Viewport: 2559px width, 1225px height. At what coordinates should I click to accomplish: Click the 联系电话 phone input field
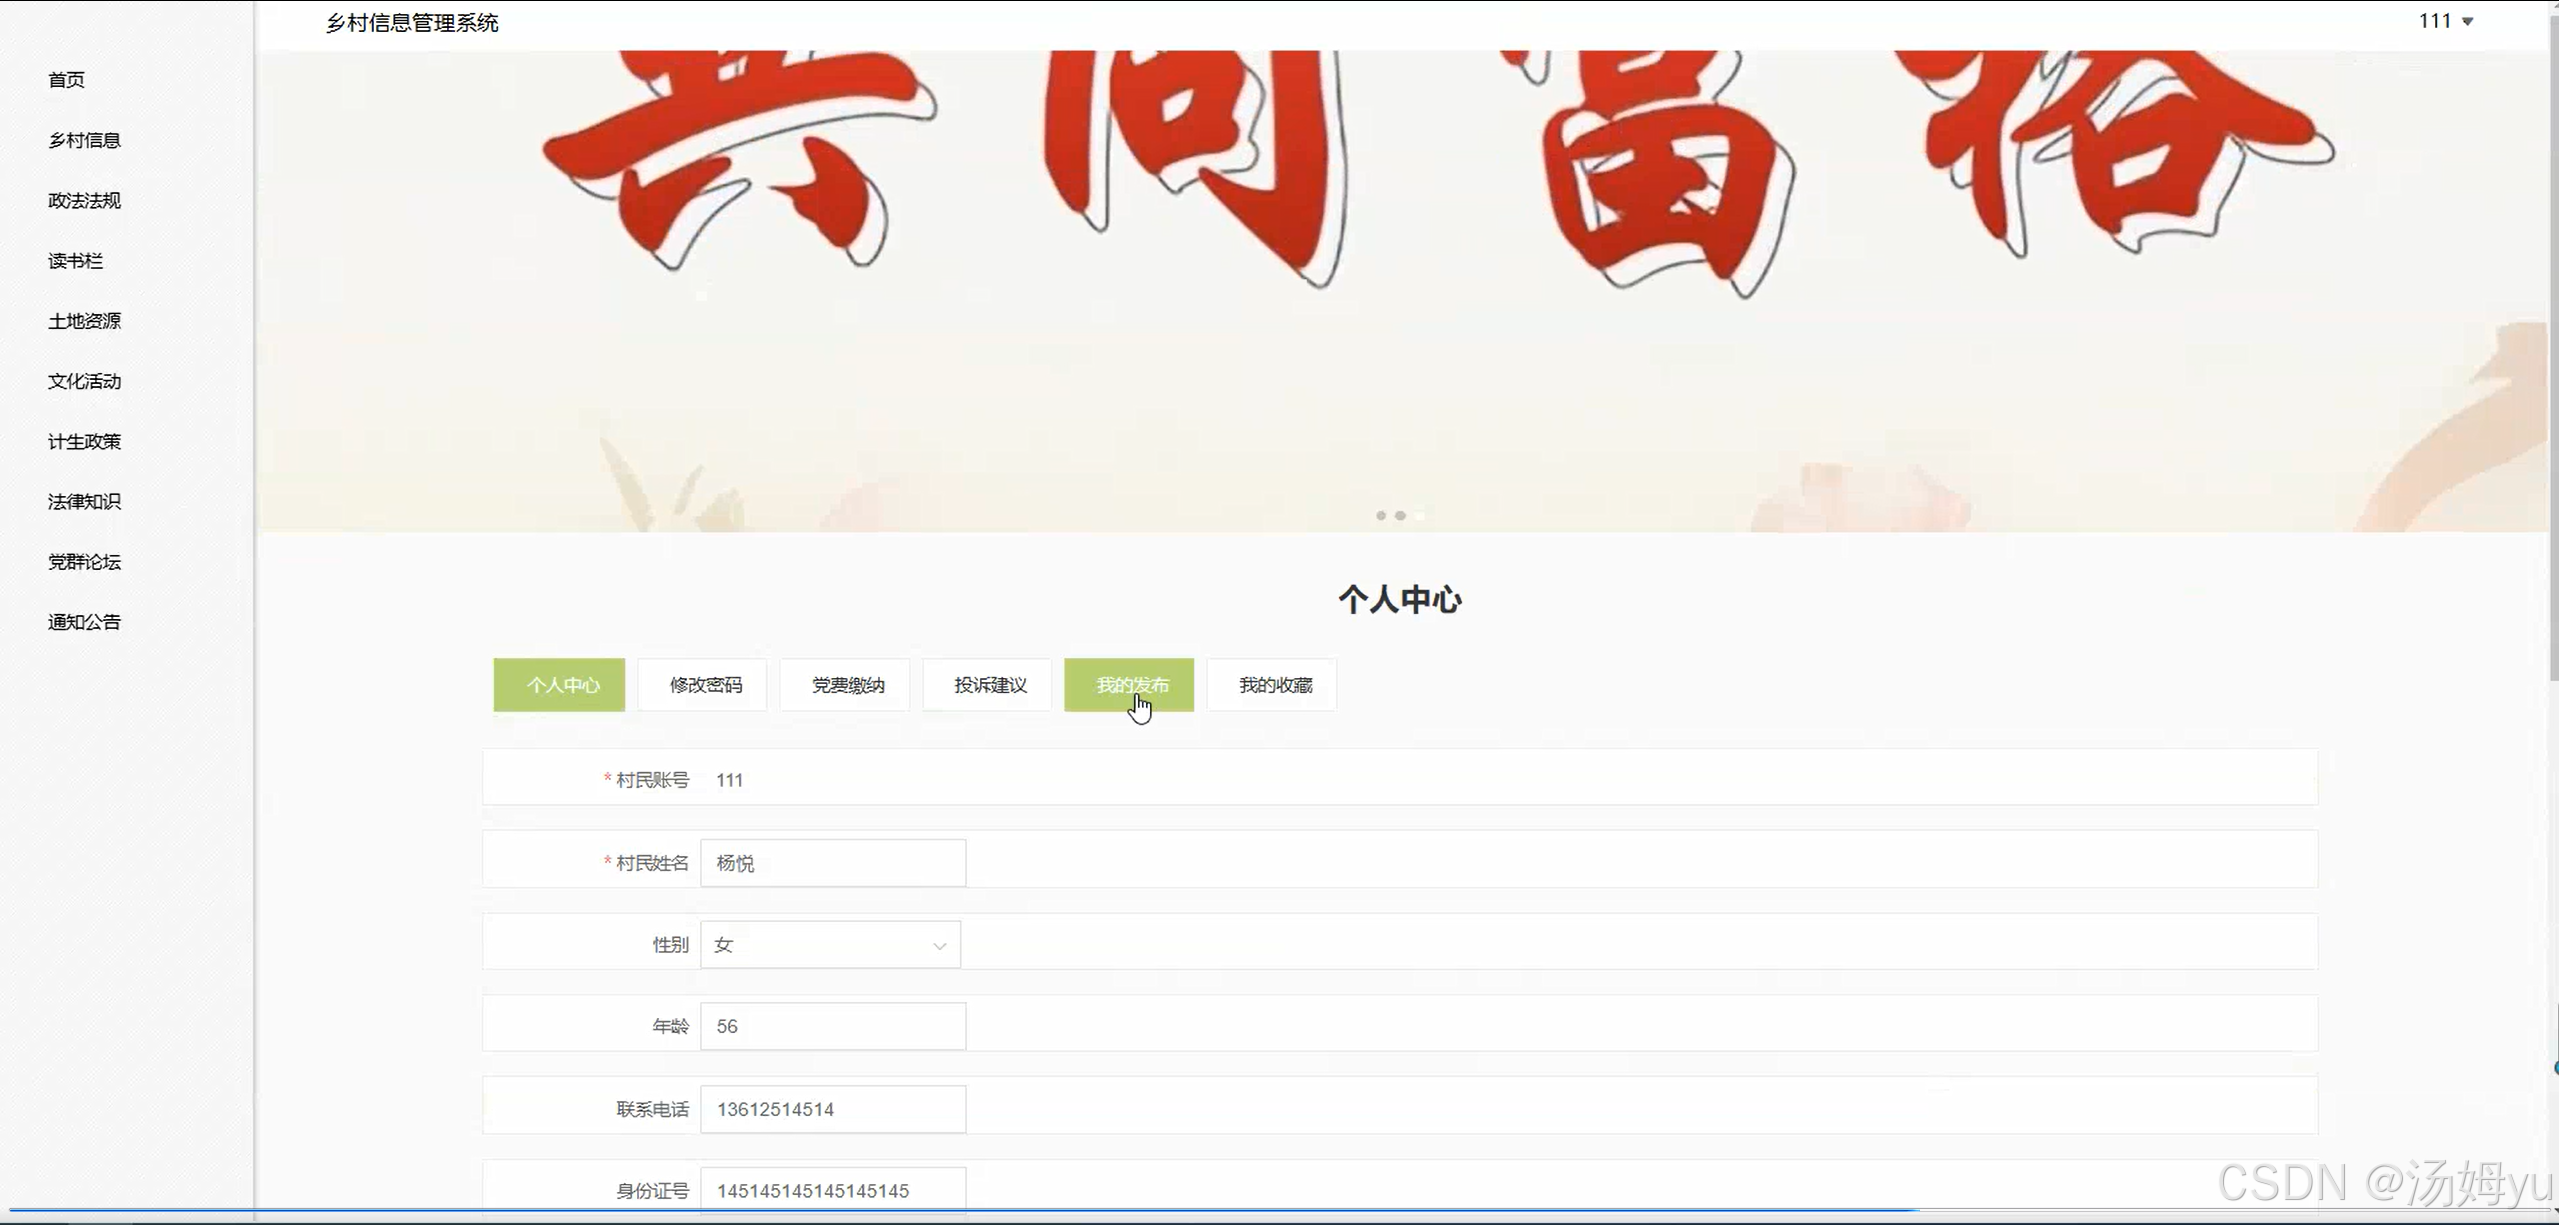[x=833, y=1109]
